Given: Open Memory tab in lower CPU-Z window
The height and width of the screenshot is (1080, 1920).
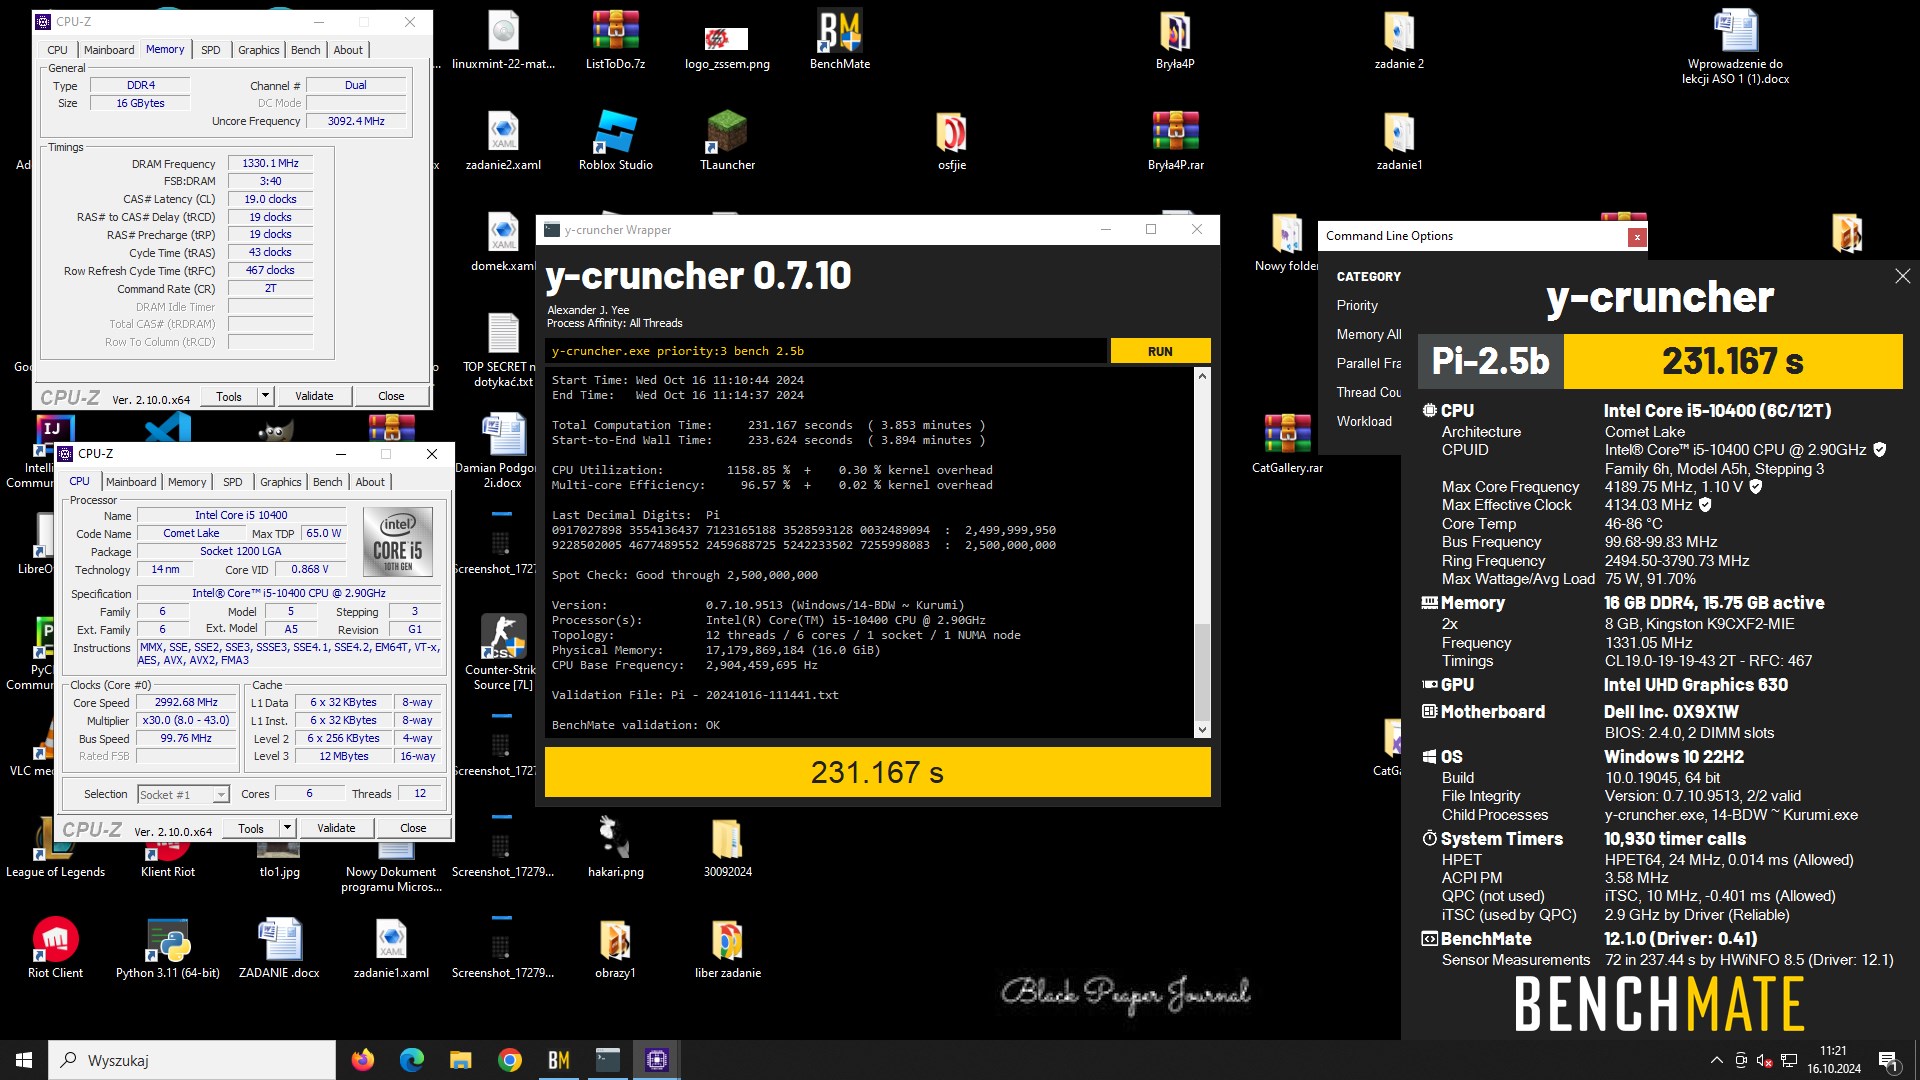Looking at the screenshot, I should (x=187, y=482).
